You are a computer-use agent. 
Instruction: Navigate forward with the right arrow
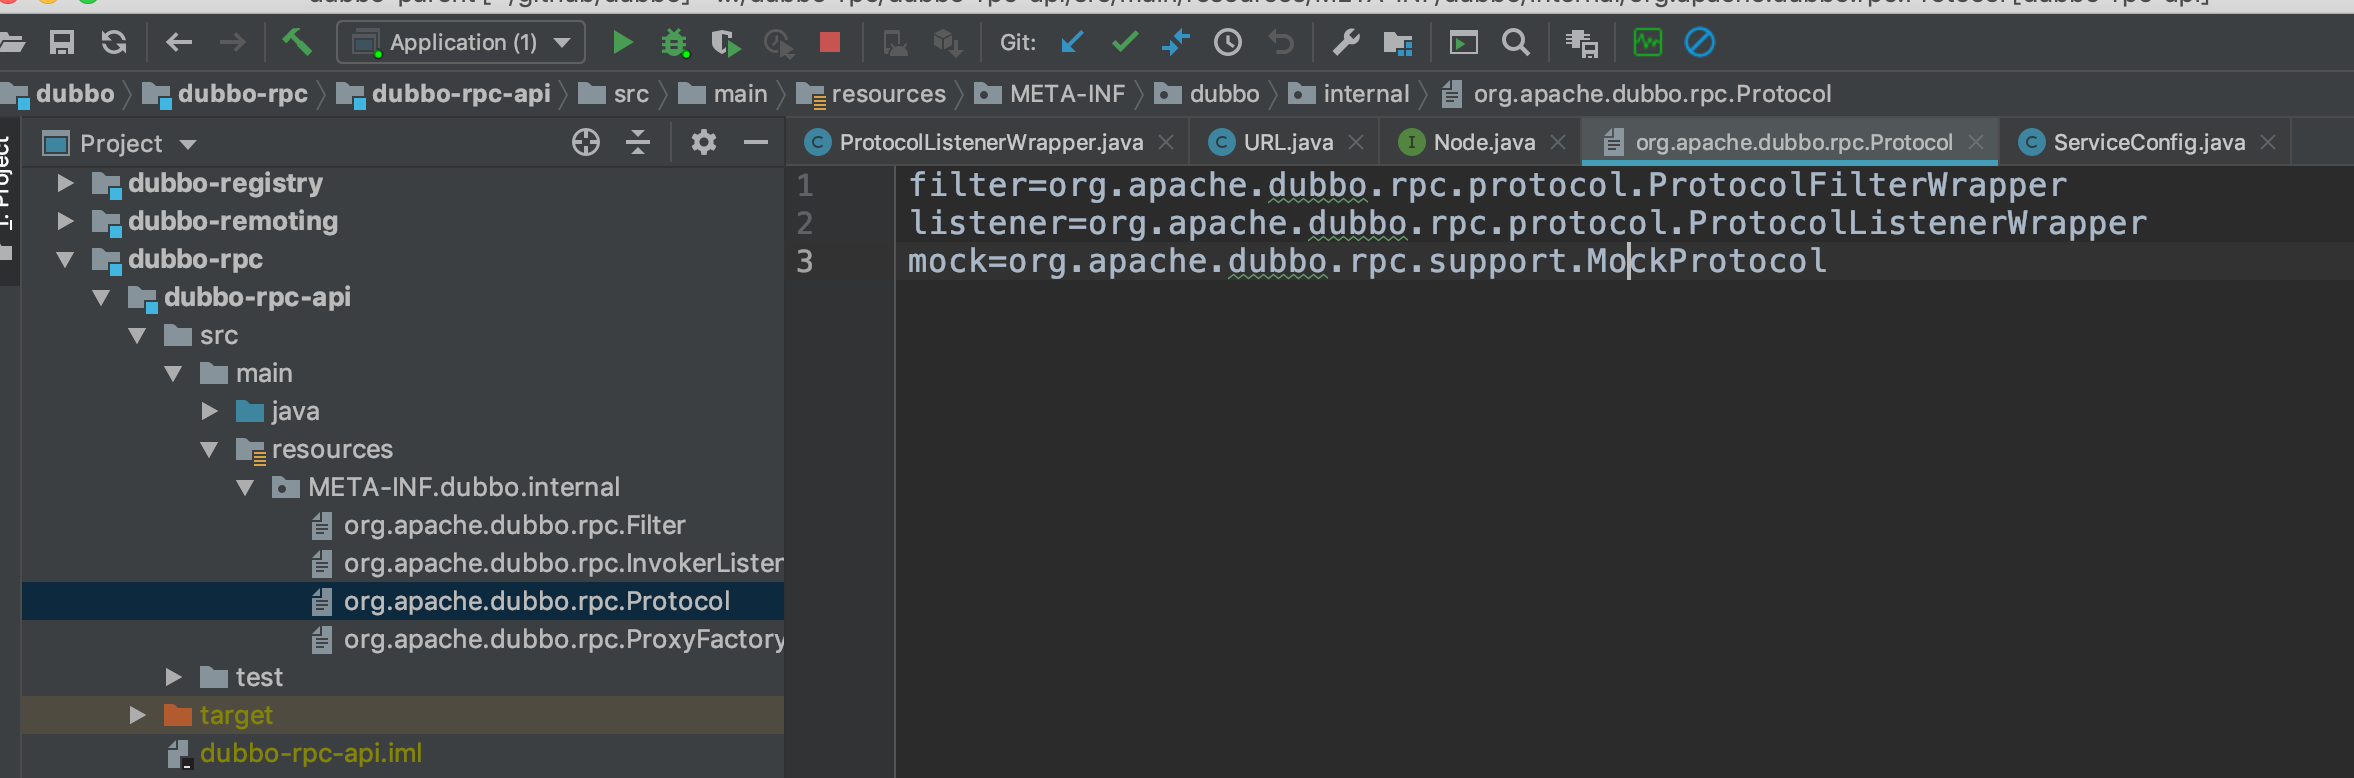(232, 42)
